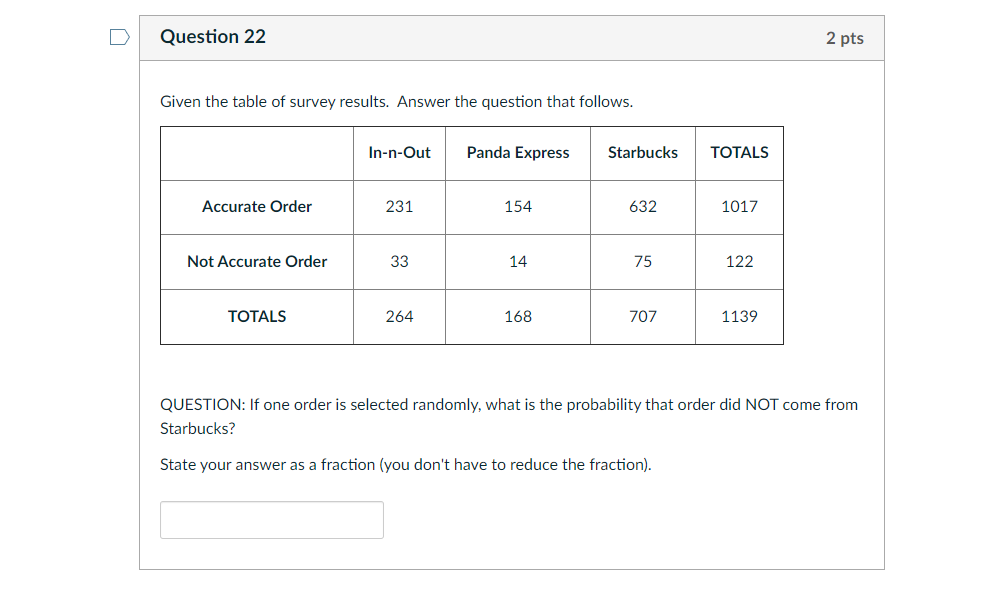Click the grand total cell 1139
Viewport: 1002px width, 606px height.
(x=739, y=317)
